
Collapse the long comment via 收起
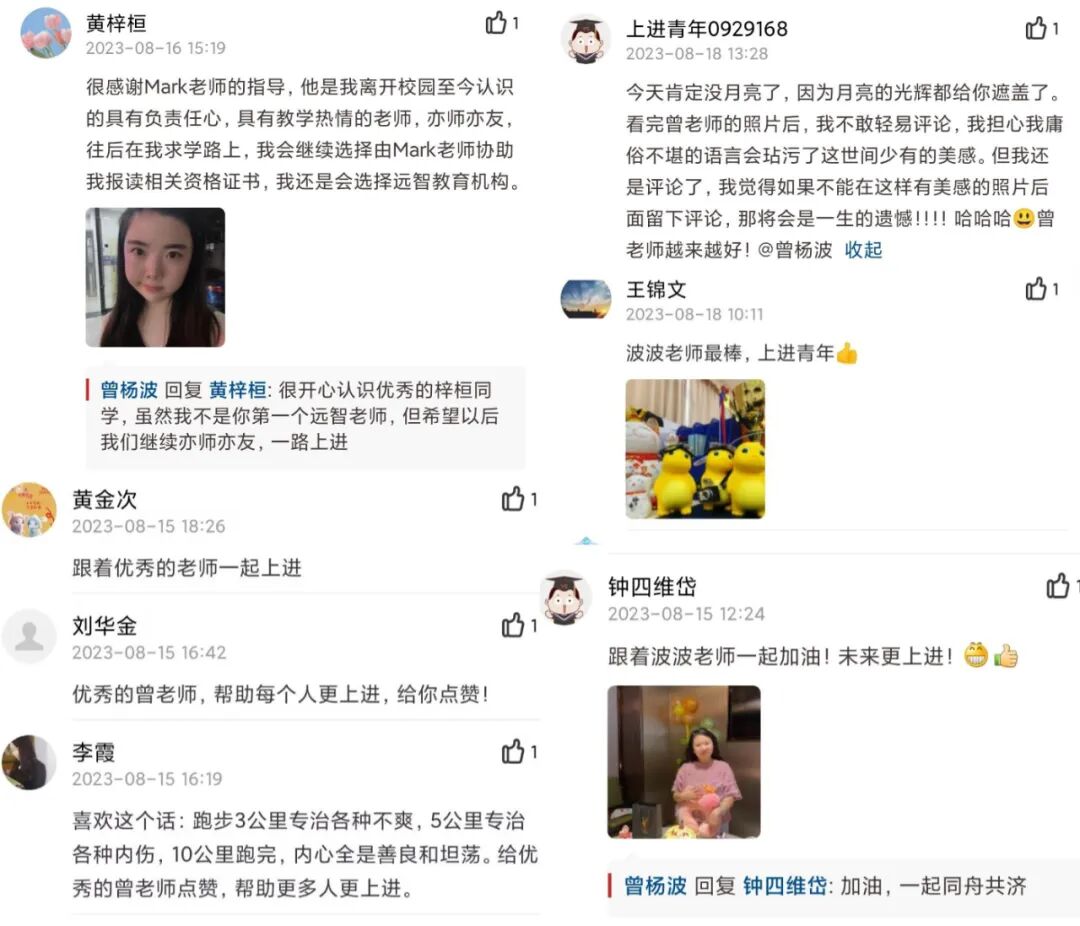pos(864,249)
